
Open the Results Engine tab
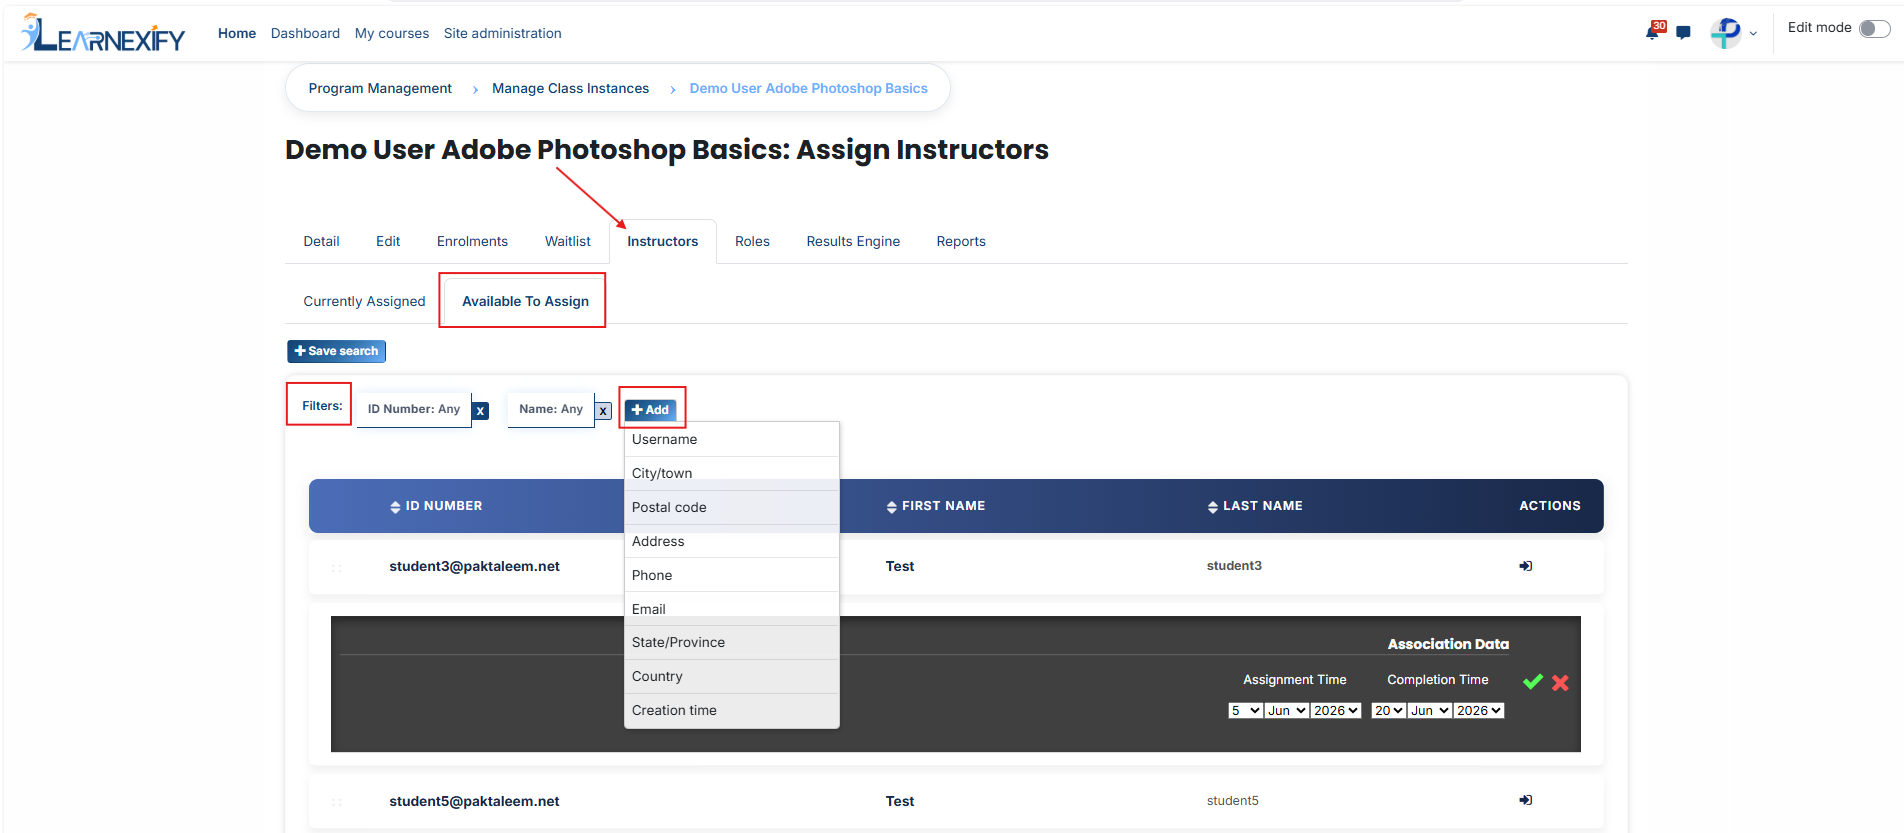853,242
